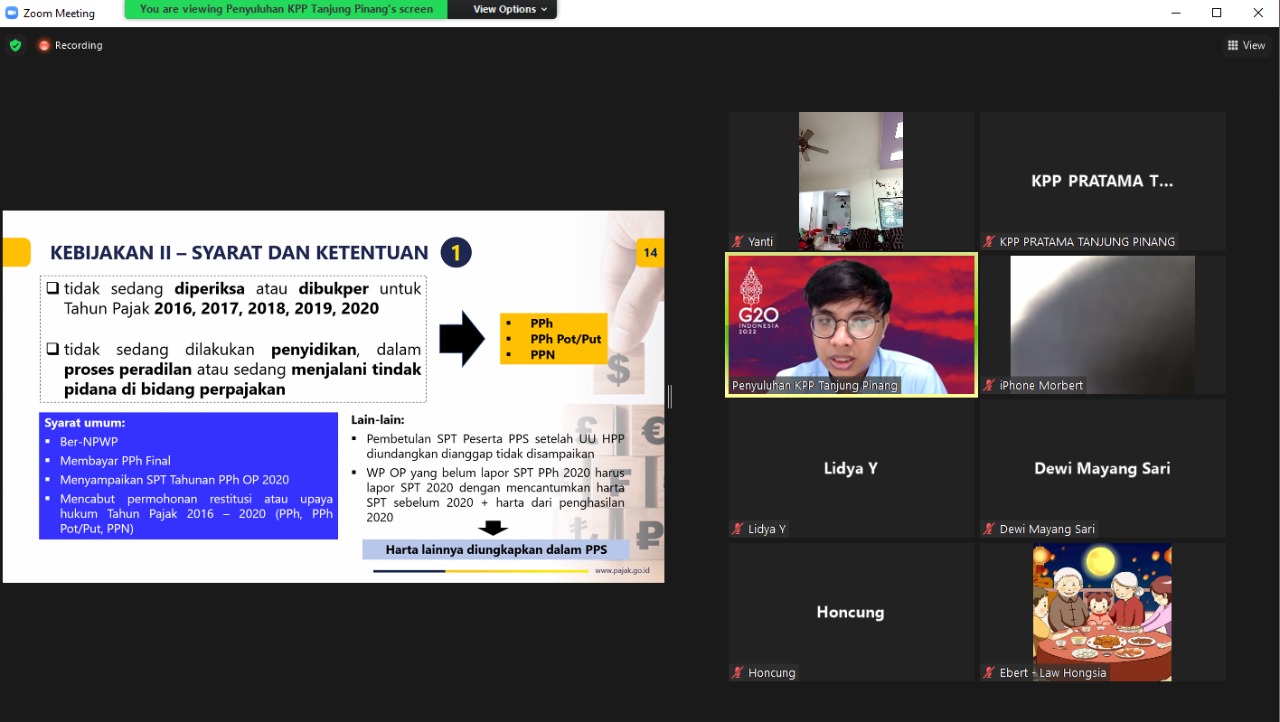Click Lidya Y's muted microphone icon
The height and width of the screenshot is (722, 1280).
tap(738, 530)
